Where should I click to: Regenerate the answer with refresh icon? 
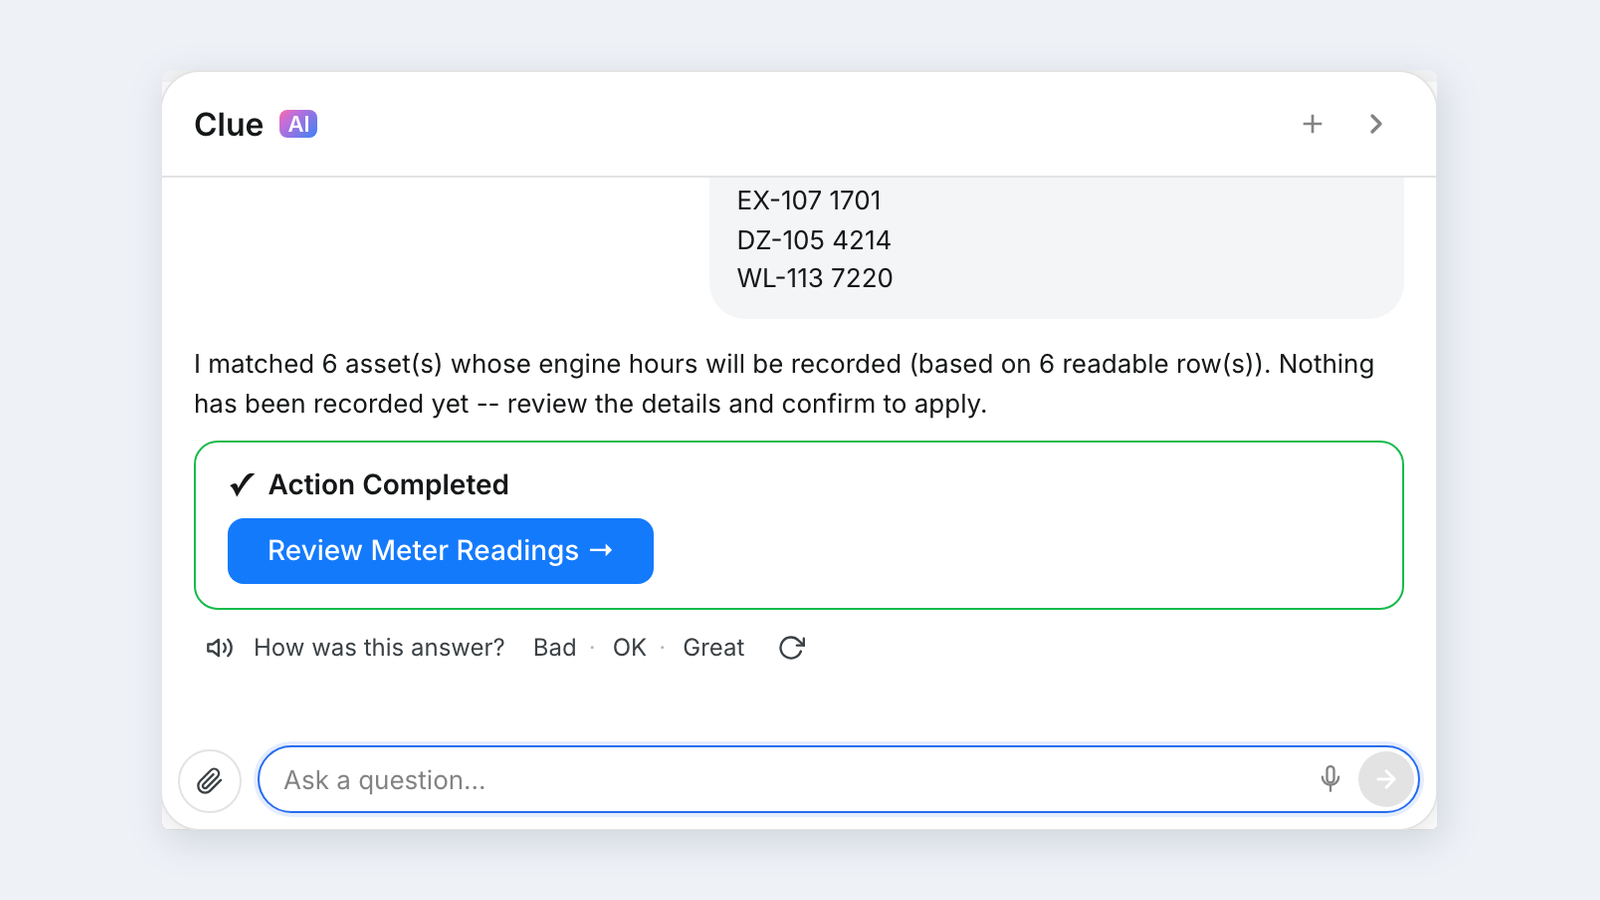click(x=792, y=648)
